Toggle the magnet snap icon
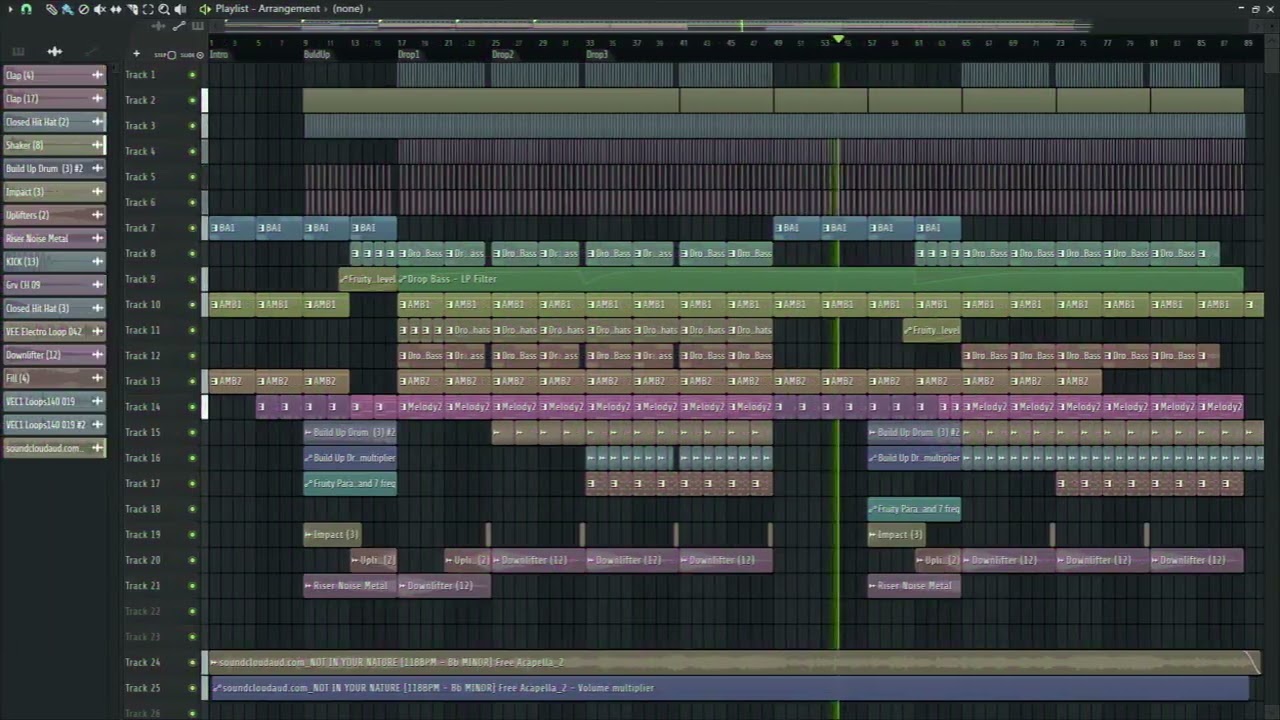Screen dimensions: 1280x720 pyautogui.click(x=26, y=9)
